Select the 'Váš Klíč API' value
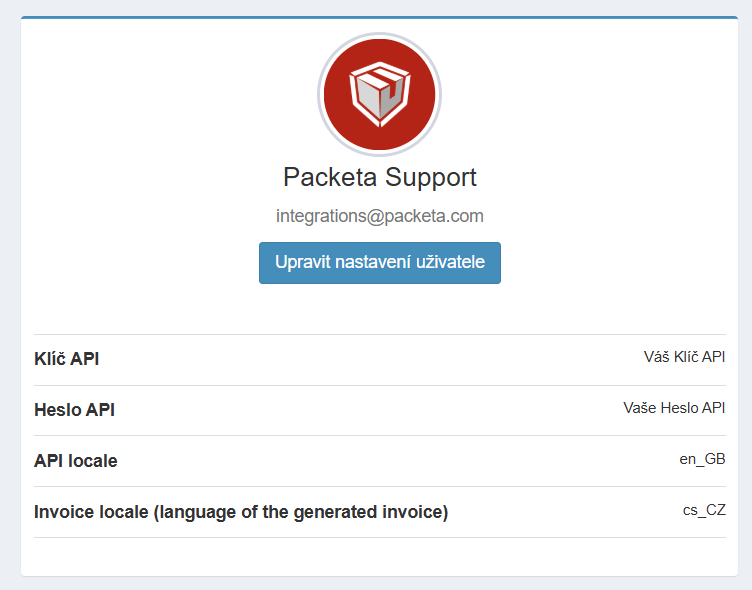 (x=684, y=357)
